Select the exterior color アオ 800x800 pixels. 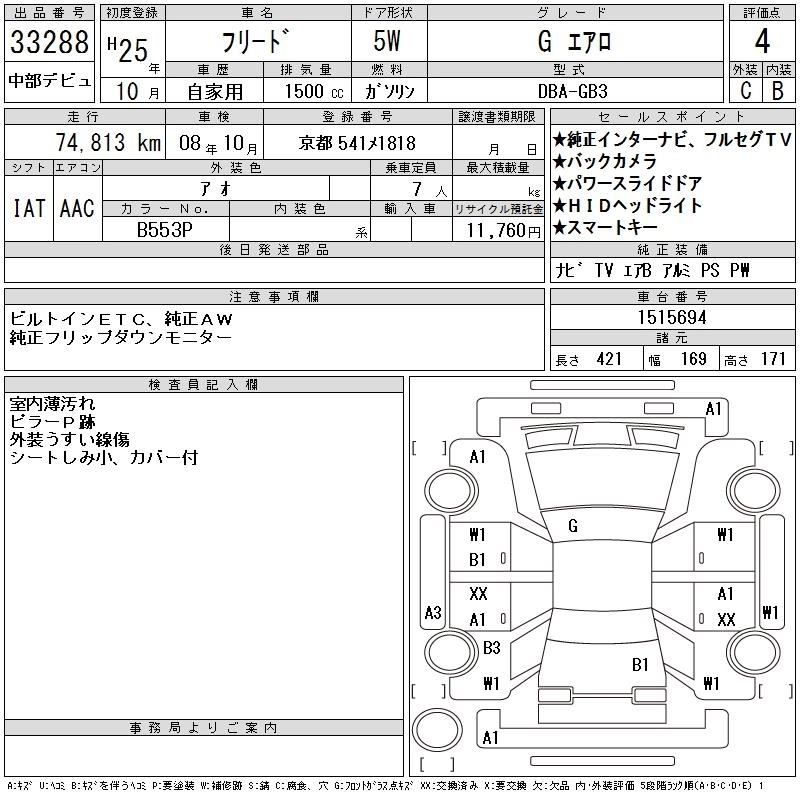tap(216, 189)
